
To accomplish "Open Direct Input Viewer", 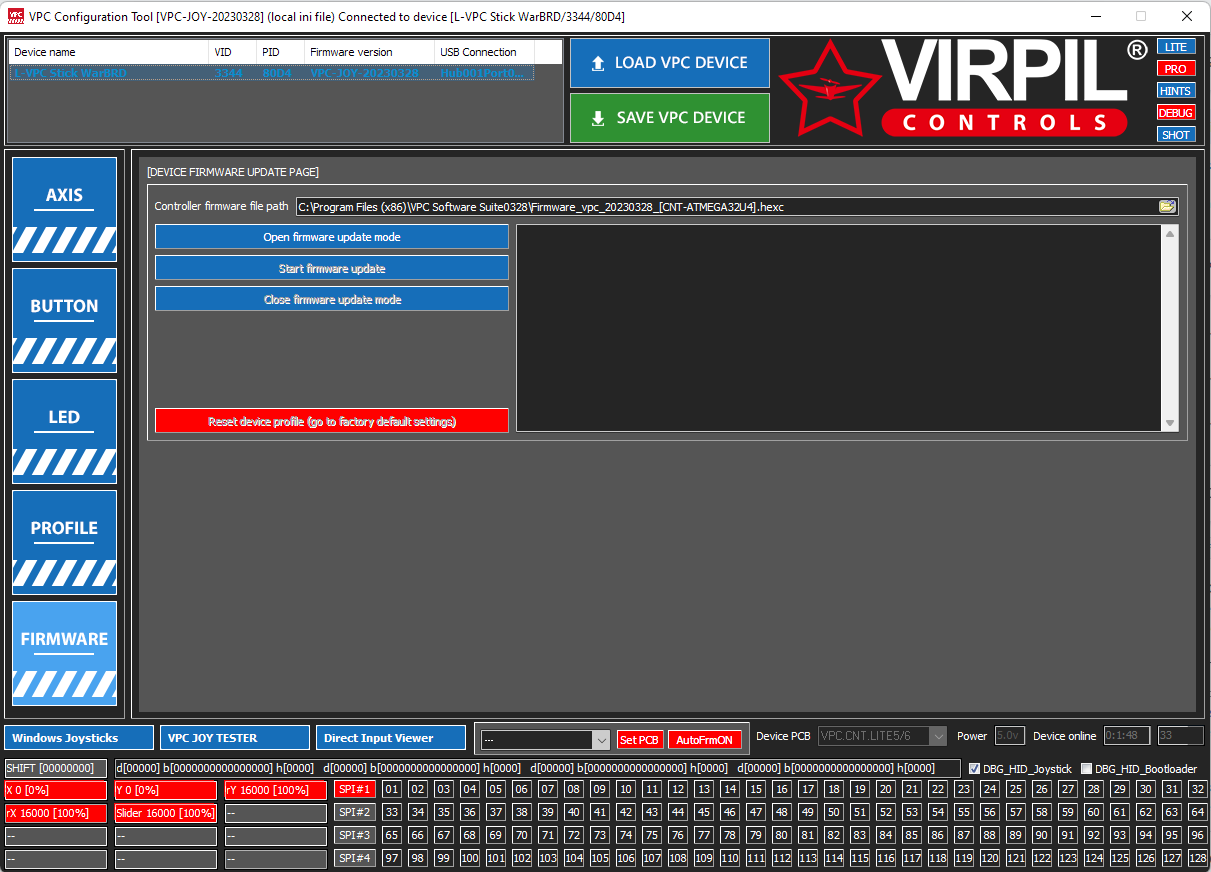I will click(391, 738).
